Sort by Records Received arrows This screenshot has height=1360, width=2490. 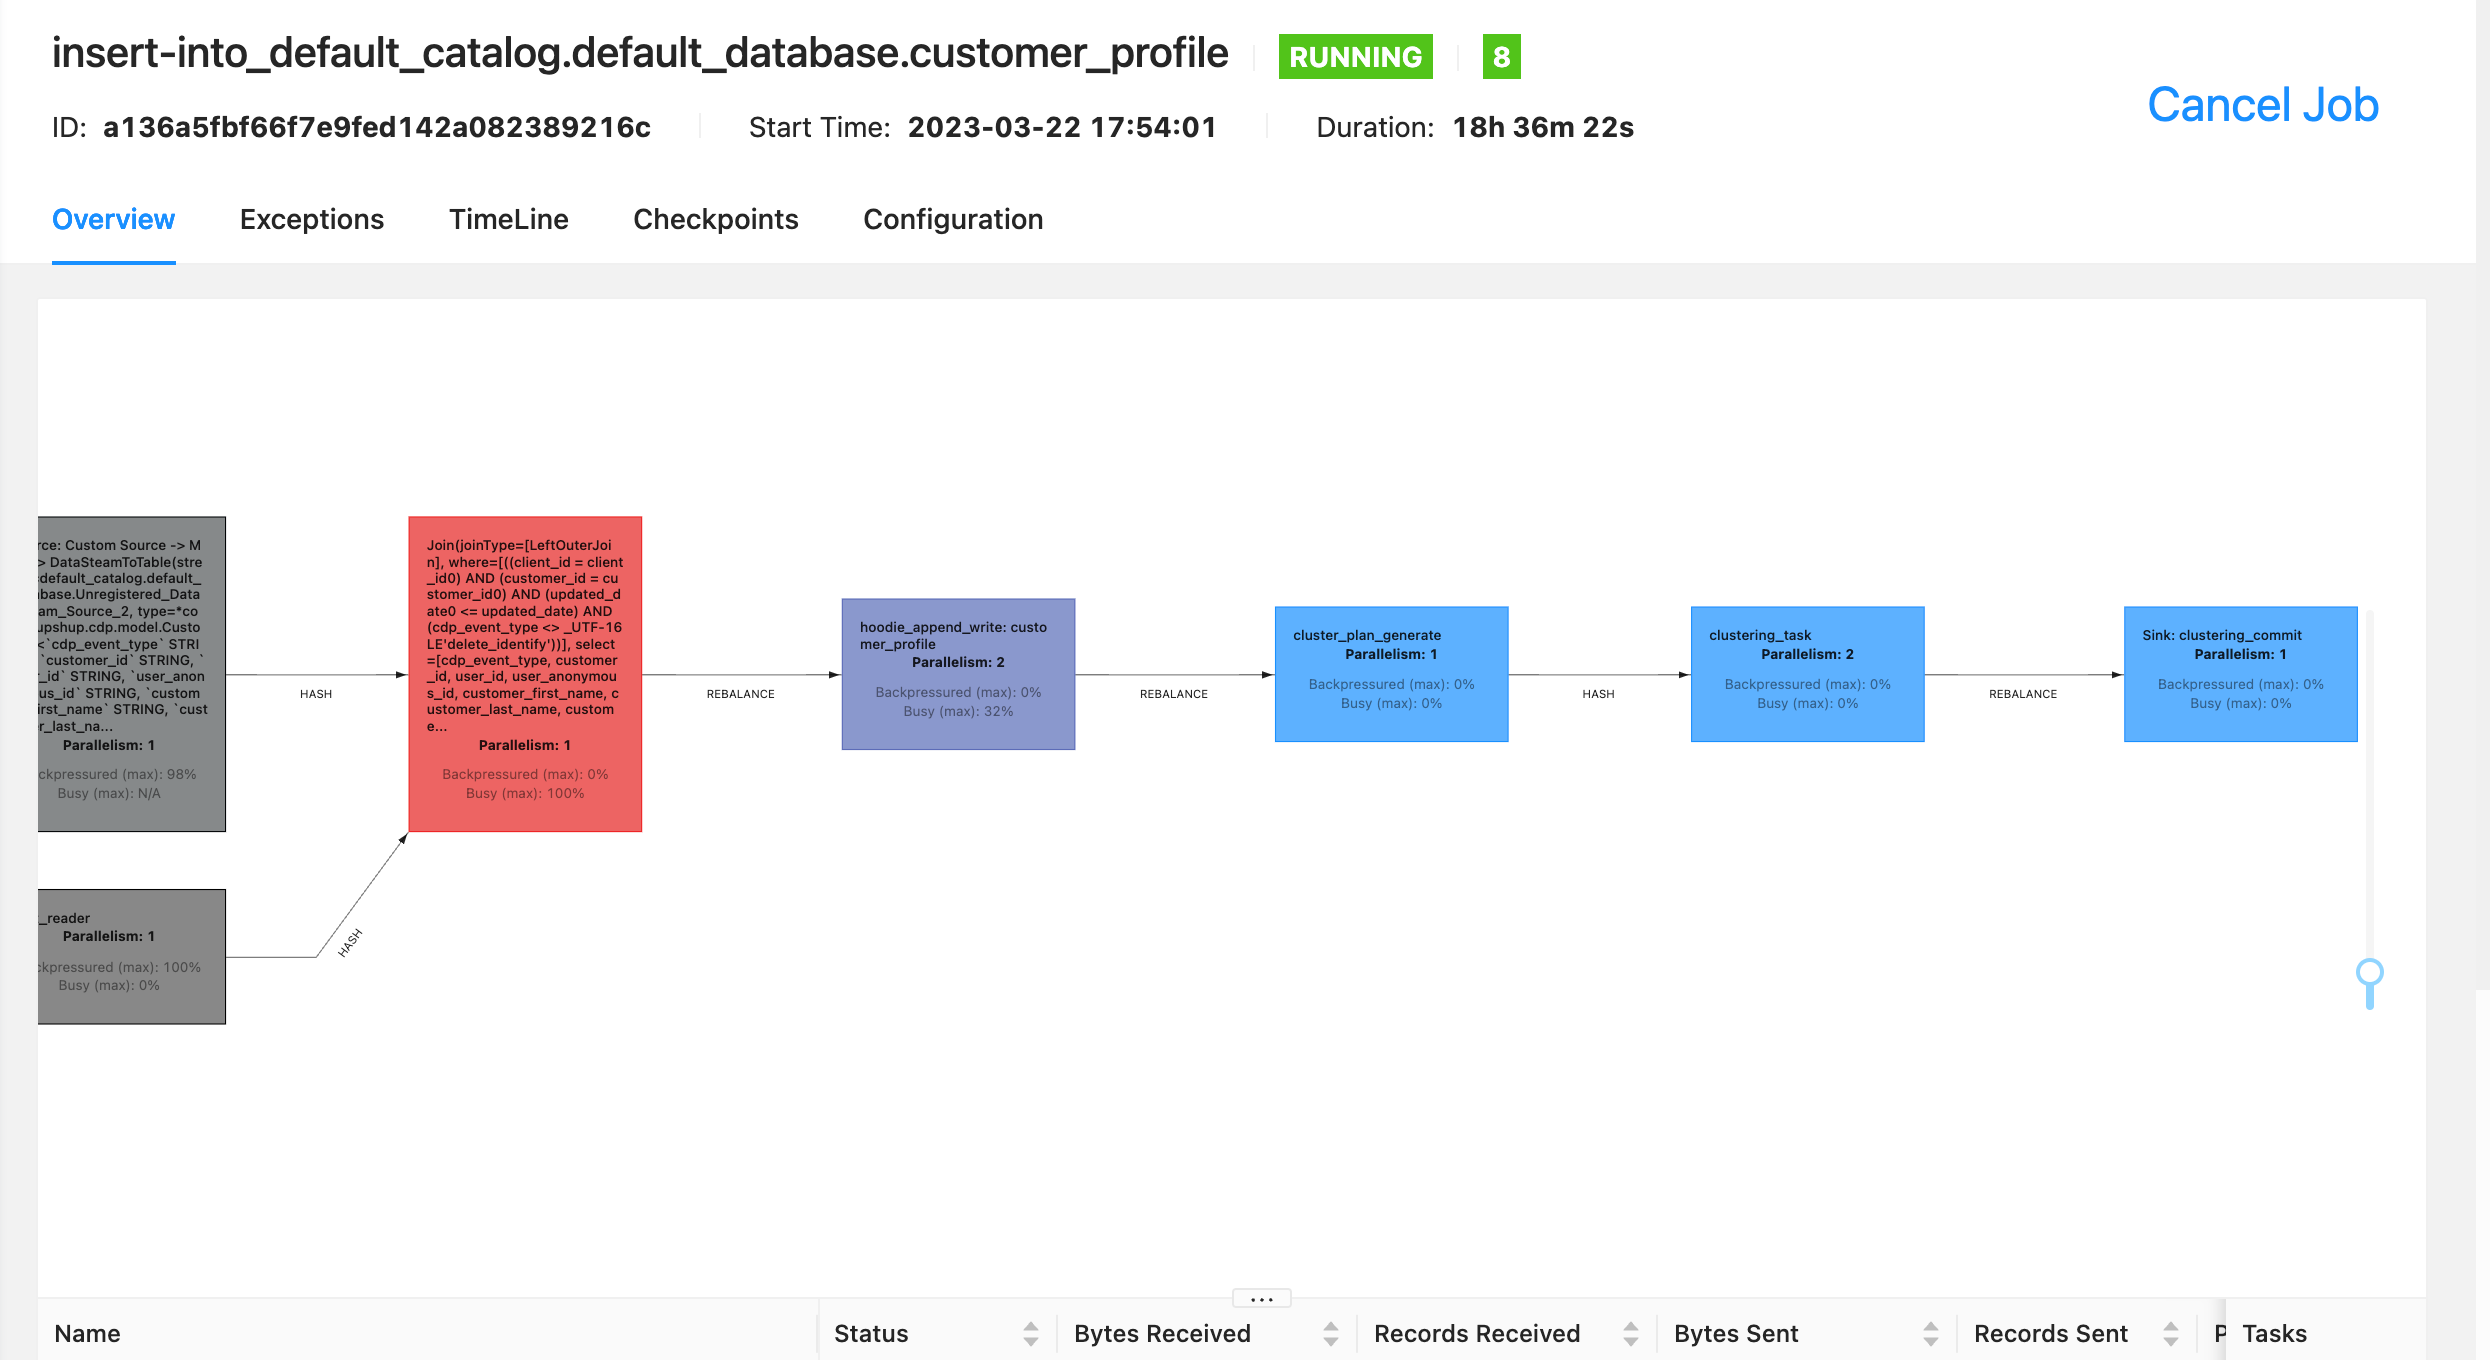(1630, 1333)
